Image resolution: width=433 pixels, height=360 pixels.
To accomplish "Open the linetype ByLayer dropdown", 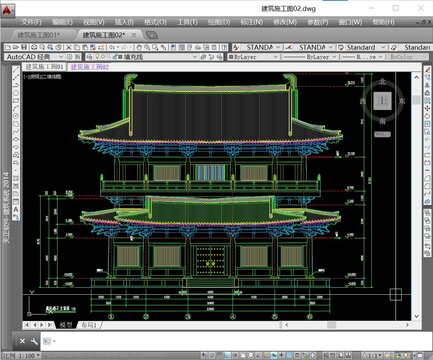I will pyautogui.click(x=334, y=57).
